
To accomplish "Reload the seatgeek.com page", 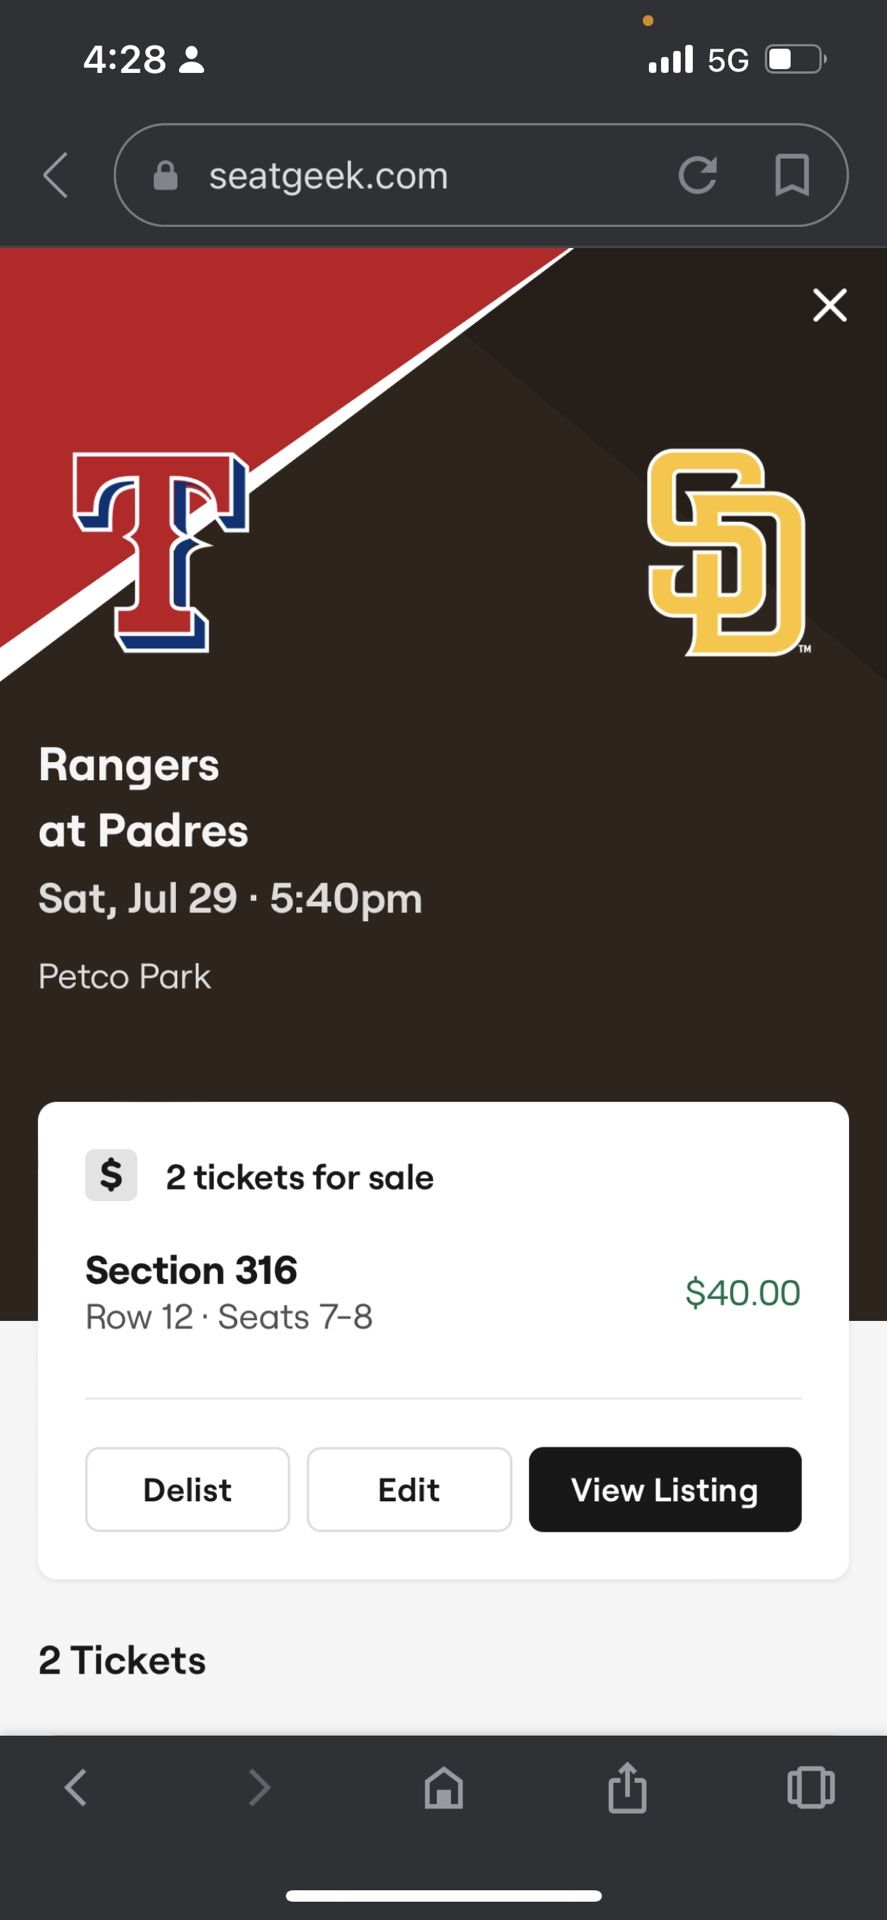I will 697,175.
